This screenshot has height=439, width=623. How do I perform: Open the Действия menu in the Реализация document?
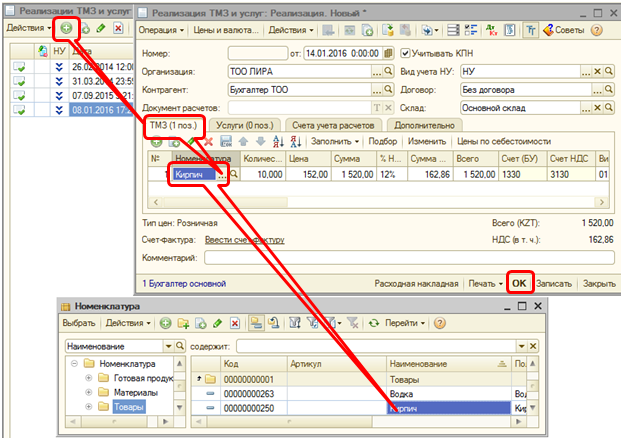tap(291, 30)
